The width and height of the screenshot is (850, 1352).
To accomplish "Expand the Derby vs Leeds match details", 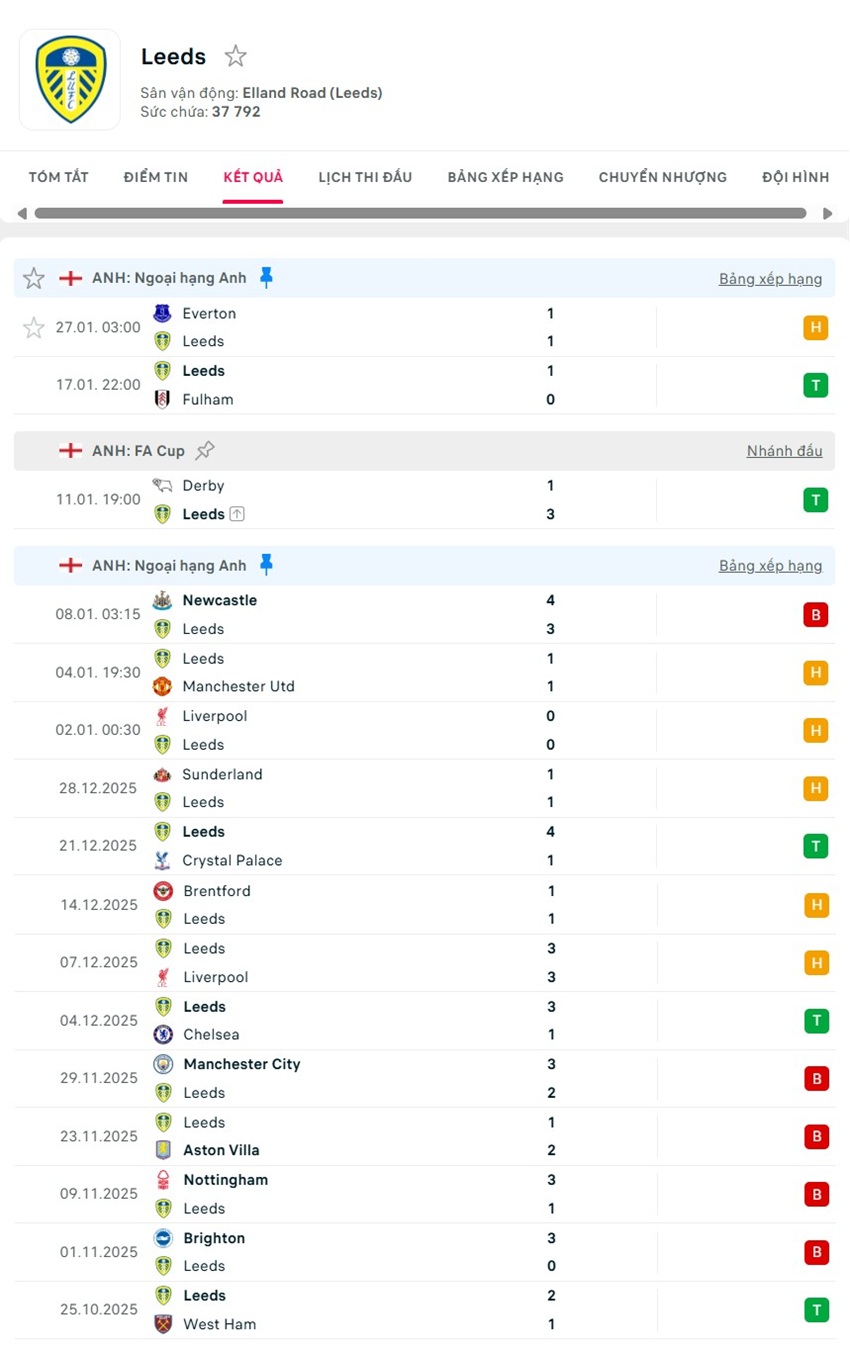I will [x=400, y=499].
